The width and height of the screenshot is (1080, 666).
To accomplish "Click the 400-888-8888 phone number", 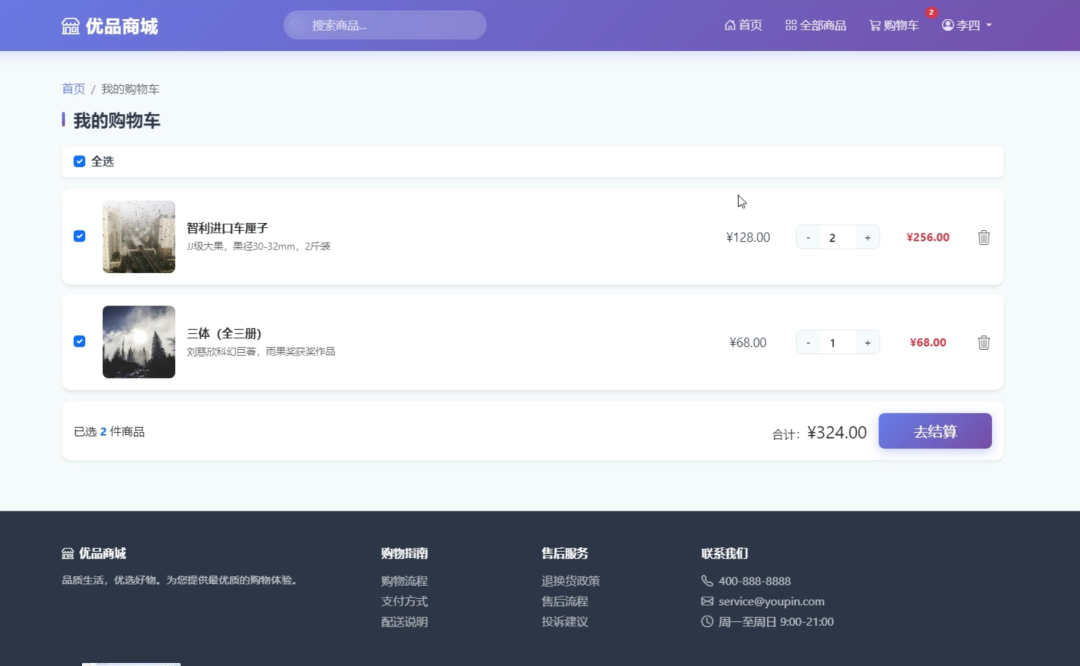I will (754, 581).
